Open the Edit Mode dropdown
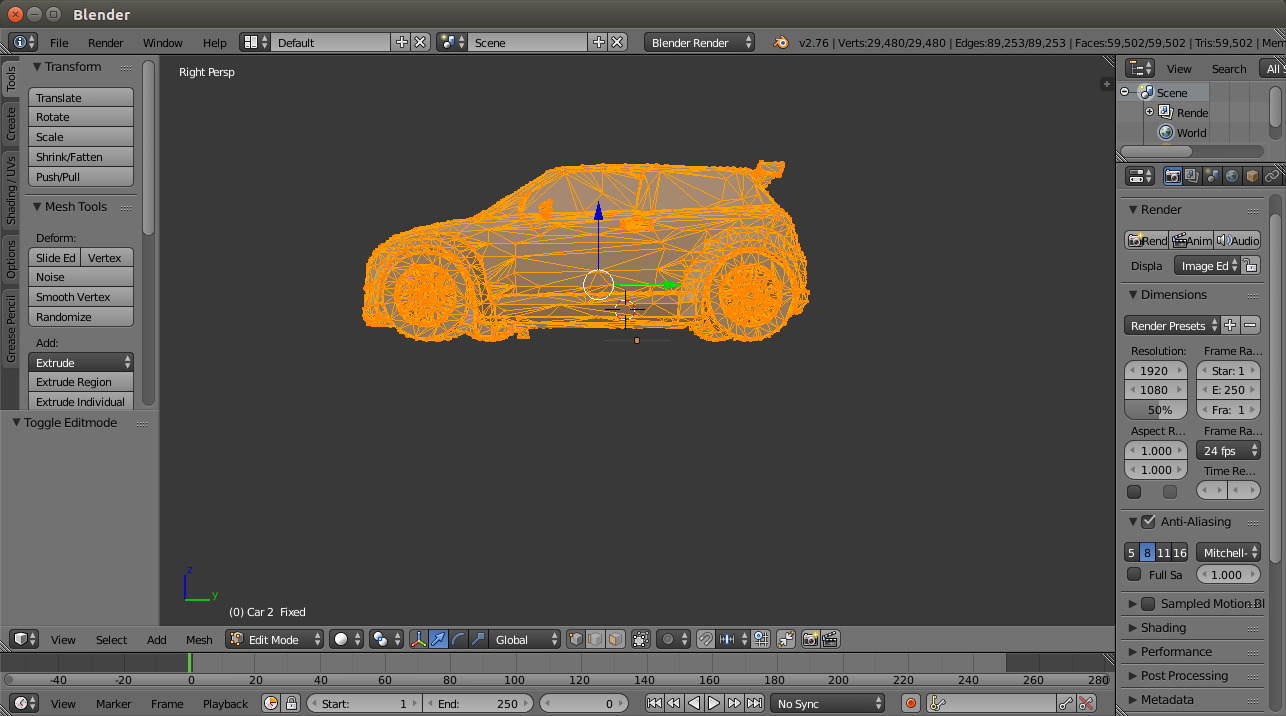This screenshot has width=1286, height=716. pos(275,639)
